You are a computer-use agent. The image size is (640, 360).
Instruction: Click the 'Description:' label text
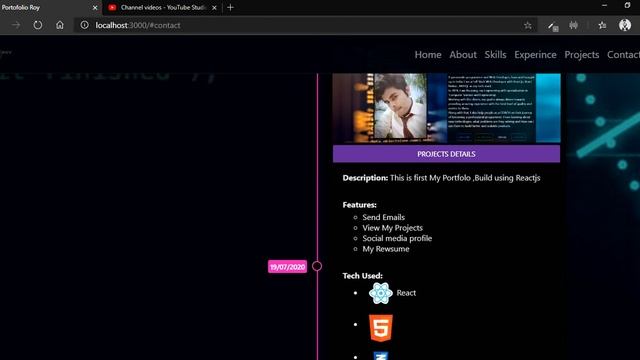click(365, 178)
